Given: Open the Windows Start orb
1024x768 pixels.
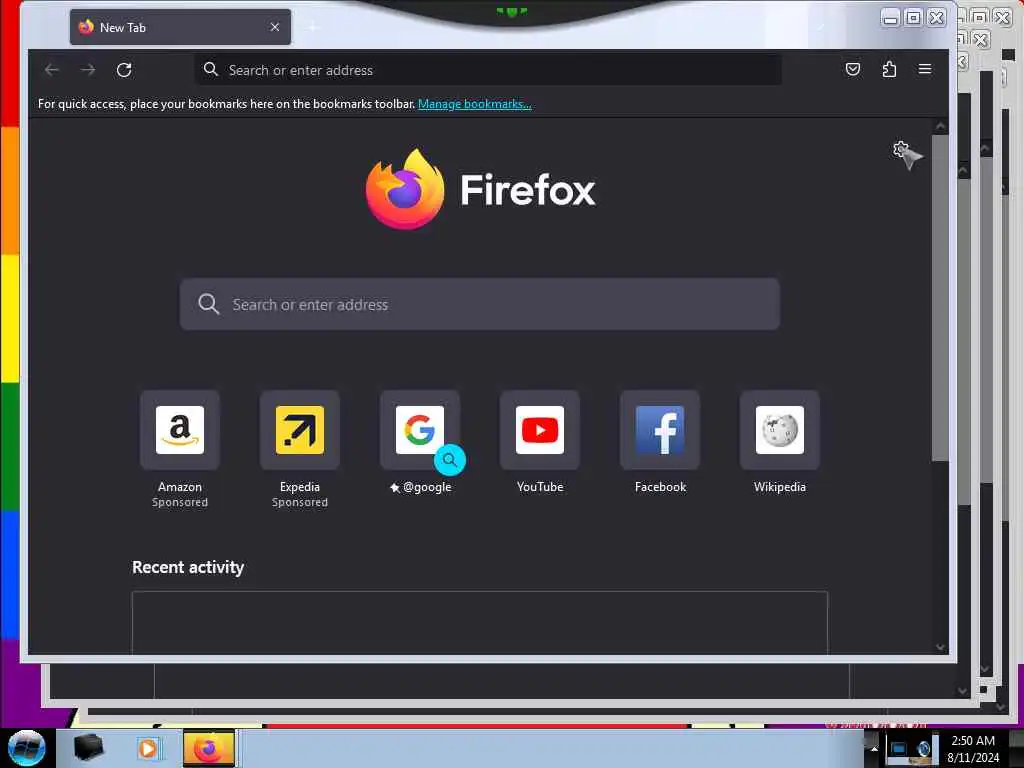Looking at the screenshot, I should coord(27,748).
